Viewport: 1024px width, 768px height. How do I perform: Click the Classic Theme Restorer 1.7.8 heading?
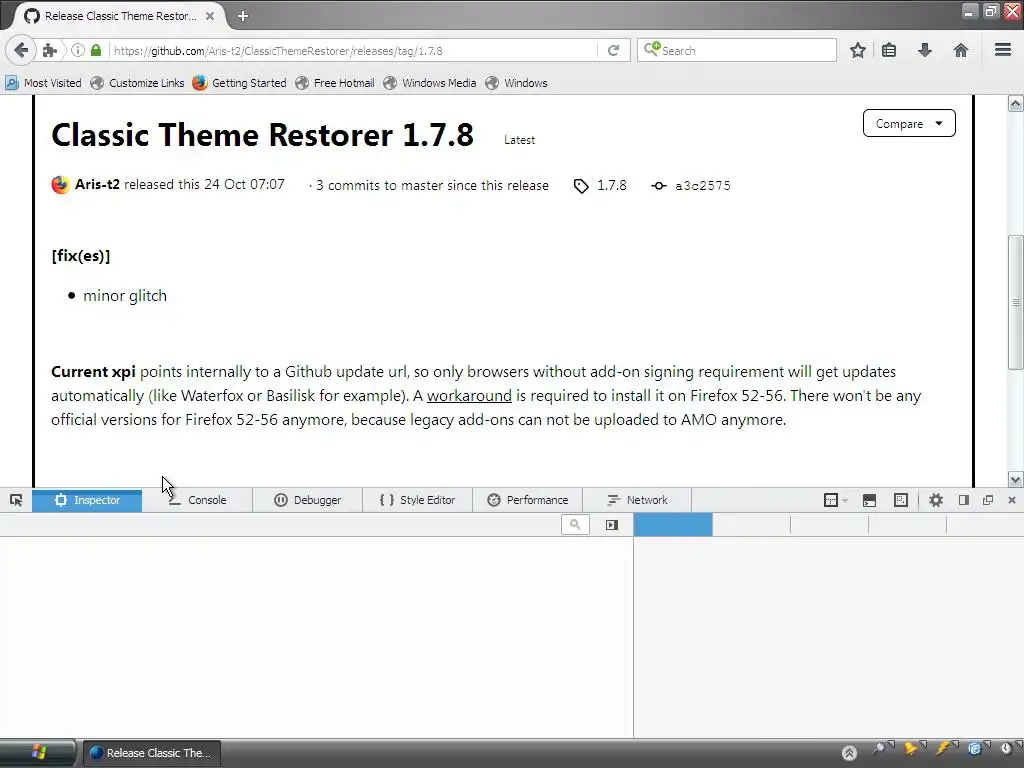tap(263, 135)
